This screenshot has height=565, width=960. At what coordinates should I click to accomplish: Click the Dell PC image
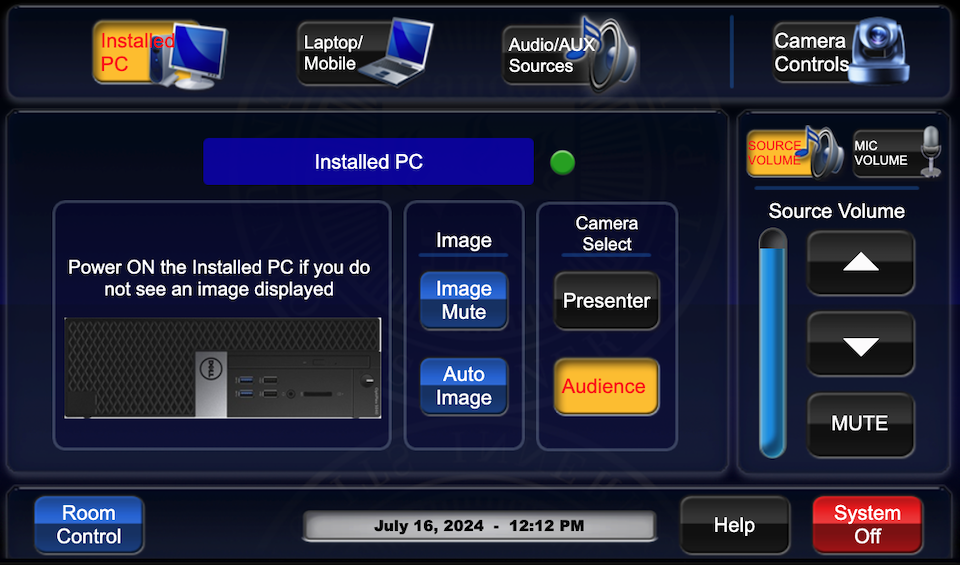tap(223, 368)
